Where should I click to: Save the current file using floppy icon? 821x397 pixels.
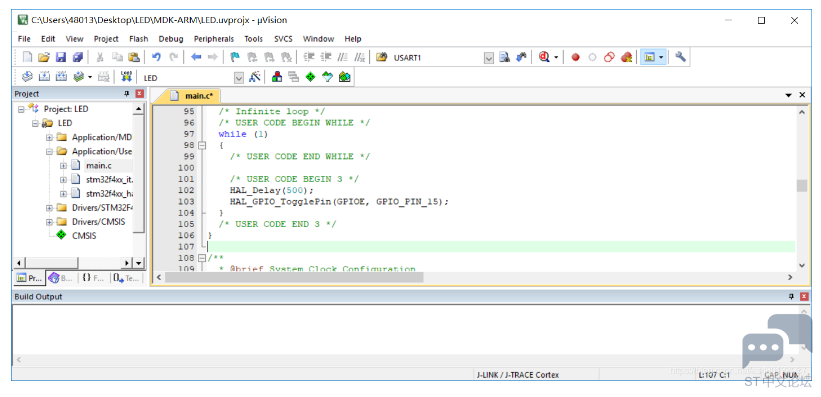click(x=61, y=57)
